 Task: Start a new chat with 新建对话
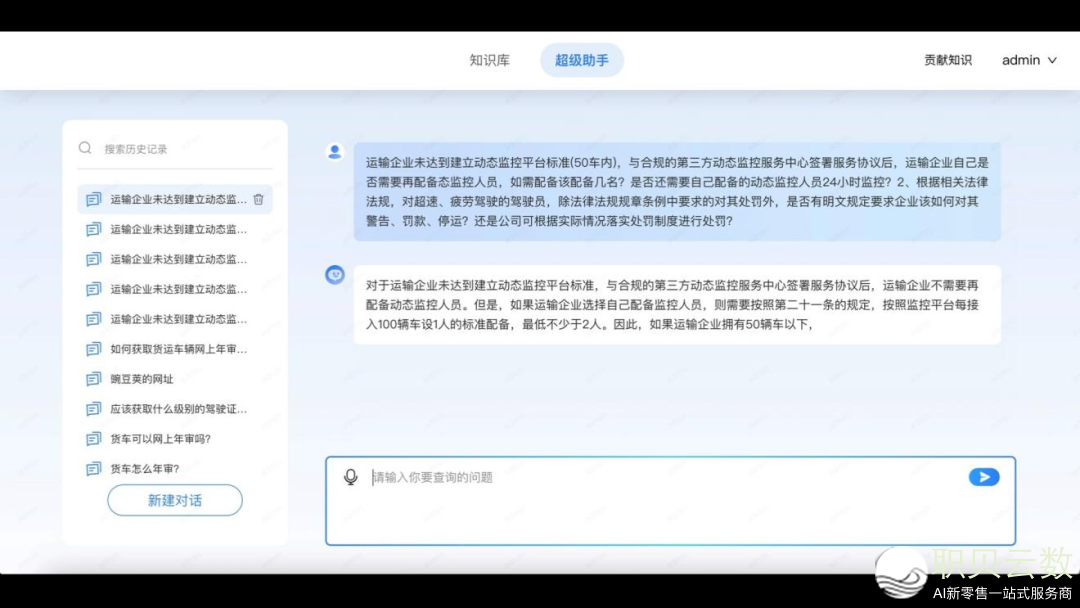coord(175,500)
